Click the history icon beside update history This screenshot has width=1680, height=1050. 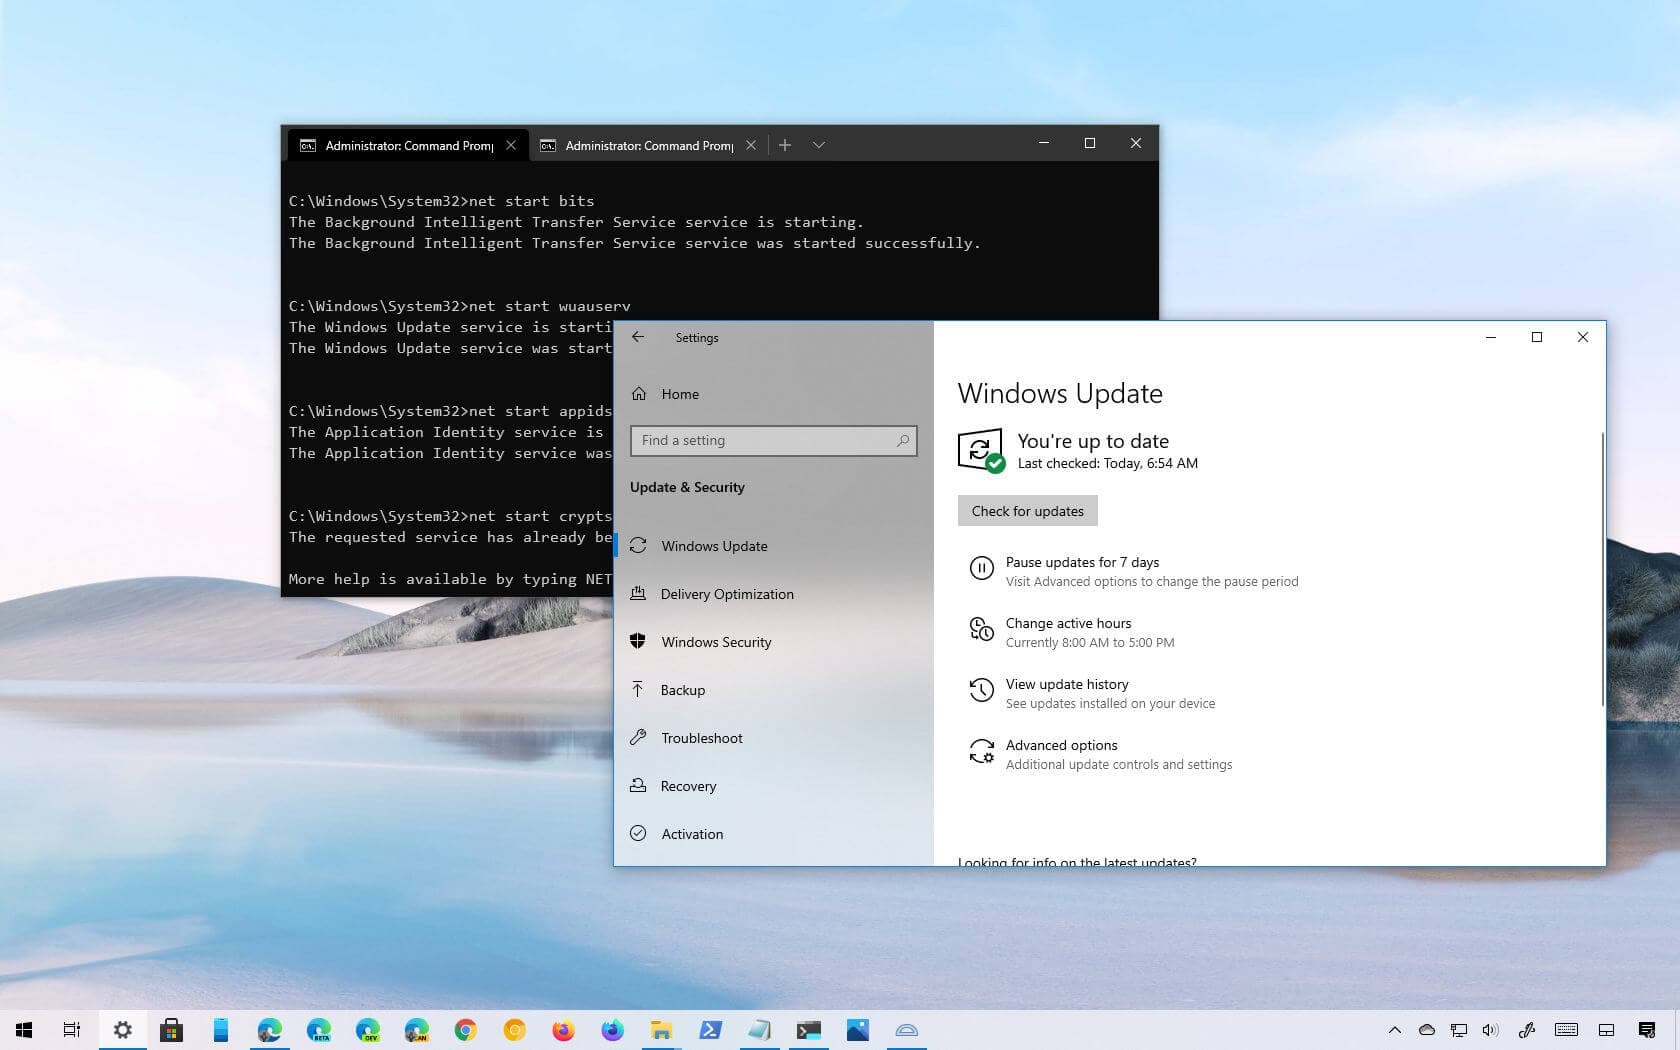coord(981,691)
